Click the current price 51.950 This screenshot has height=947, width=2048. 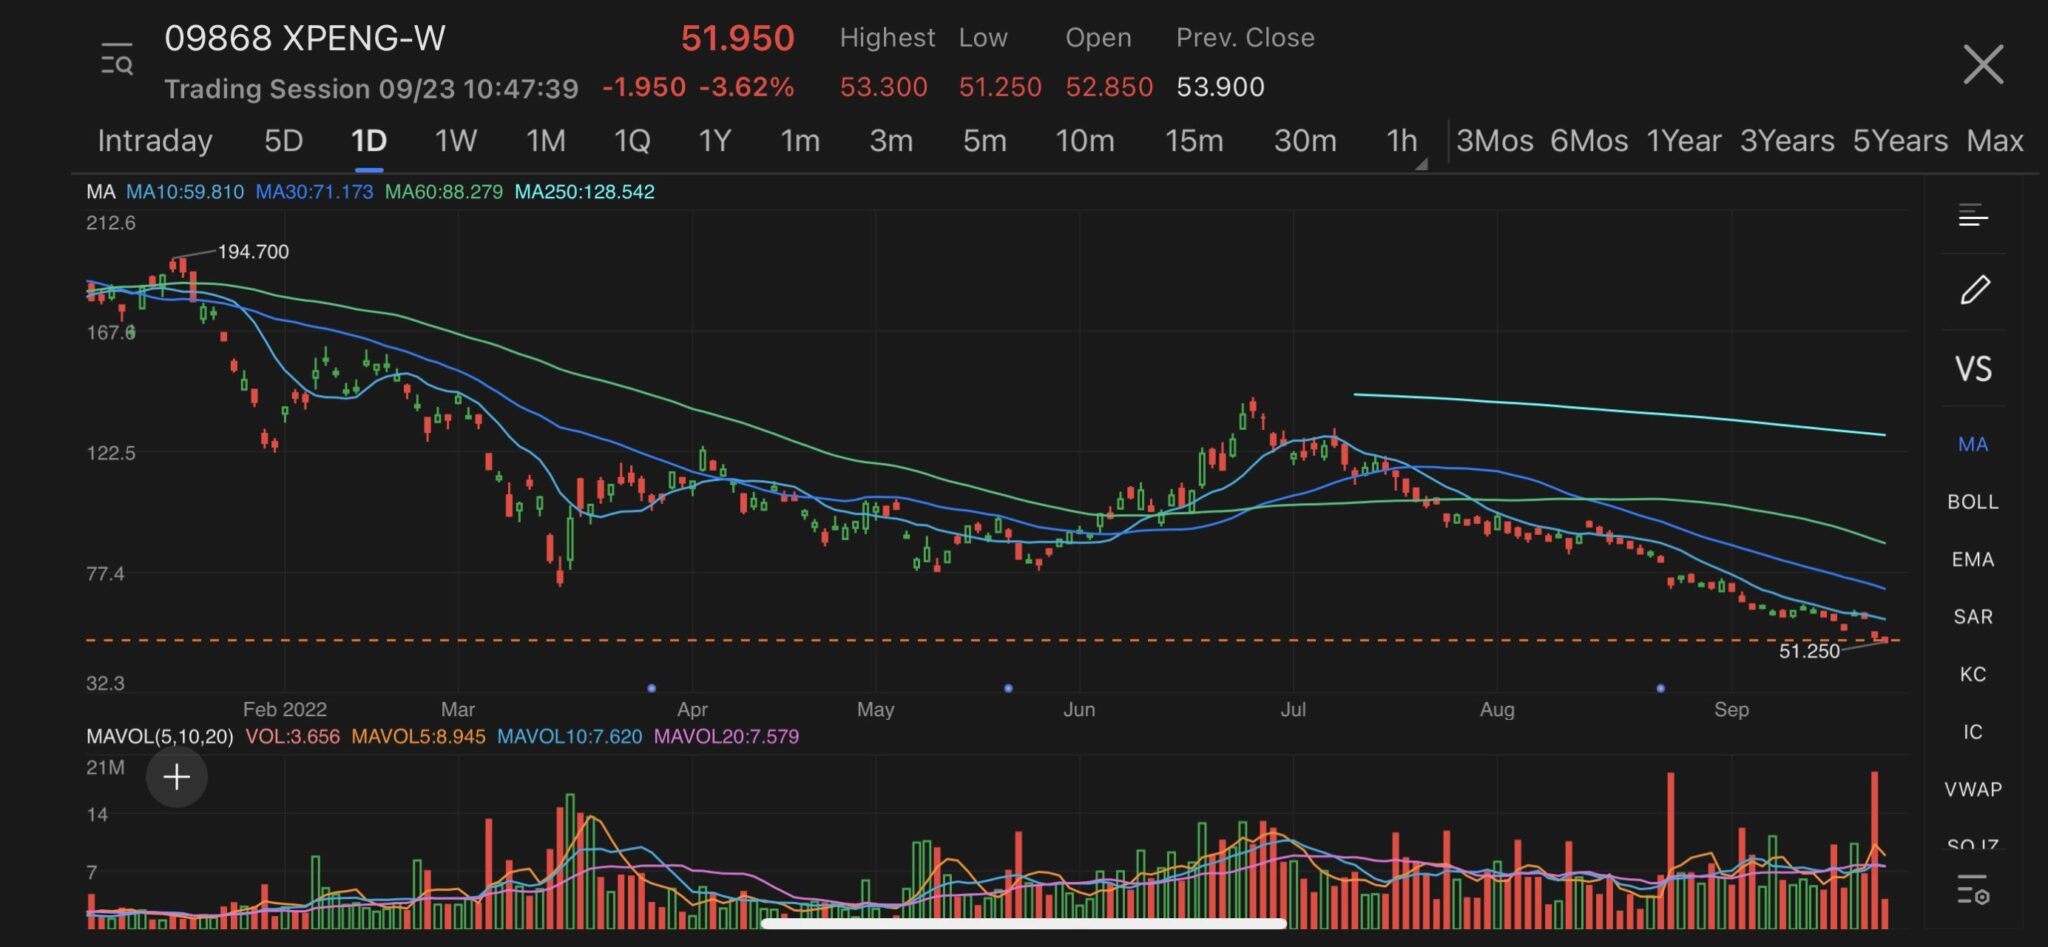pyautogui.click(x=737, y=39)
